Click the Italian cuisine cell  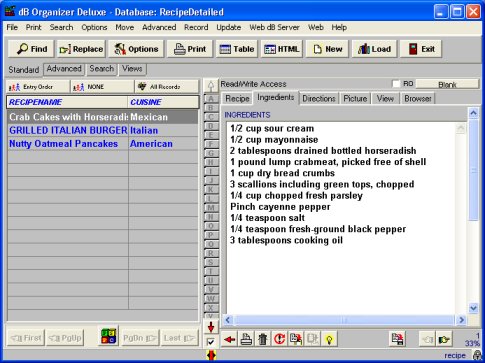coord(163,130)
